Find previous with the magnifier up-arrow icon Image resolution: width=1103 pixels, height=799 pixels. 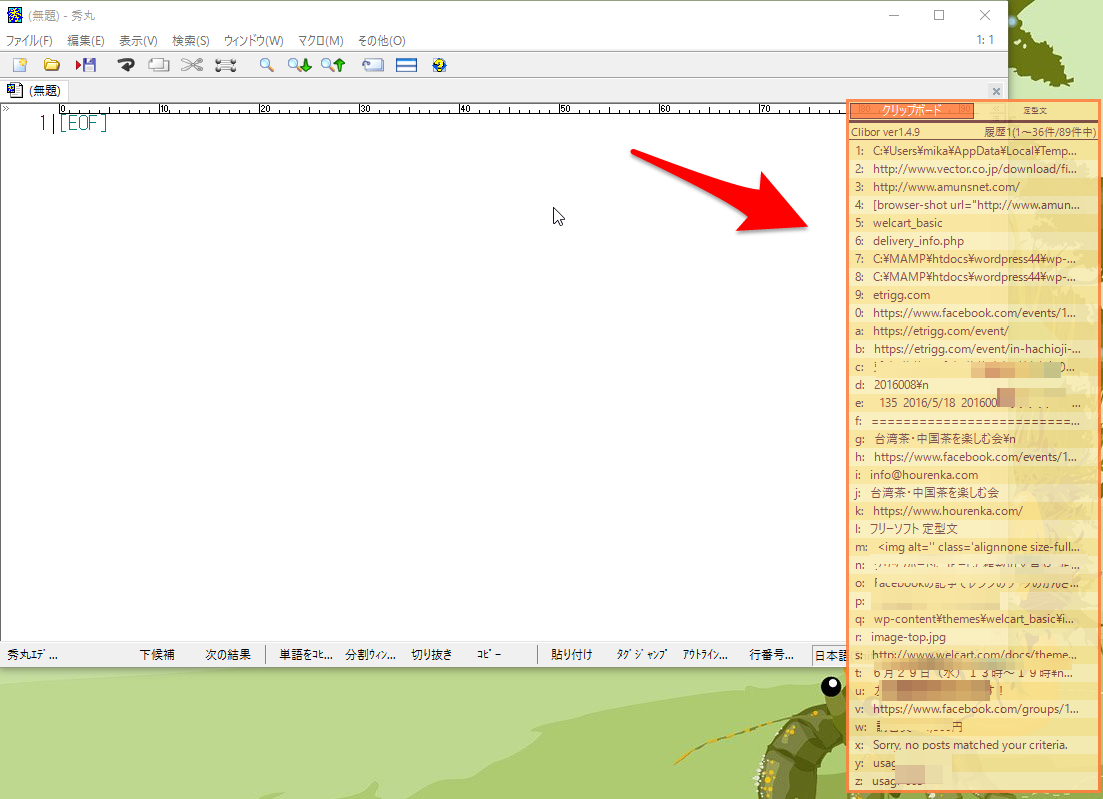click(333, 65)
